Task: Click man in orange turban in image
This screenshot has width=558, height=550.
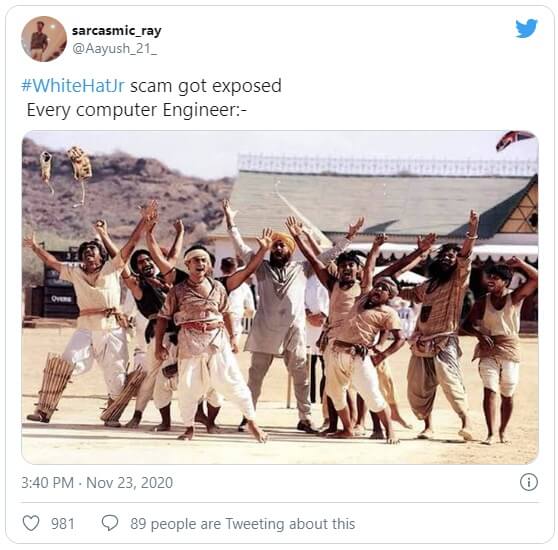Action: (281, 310)
